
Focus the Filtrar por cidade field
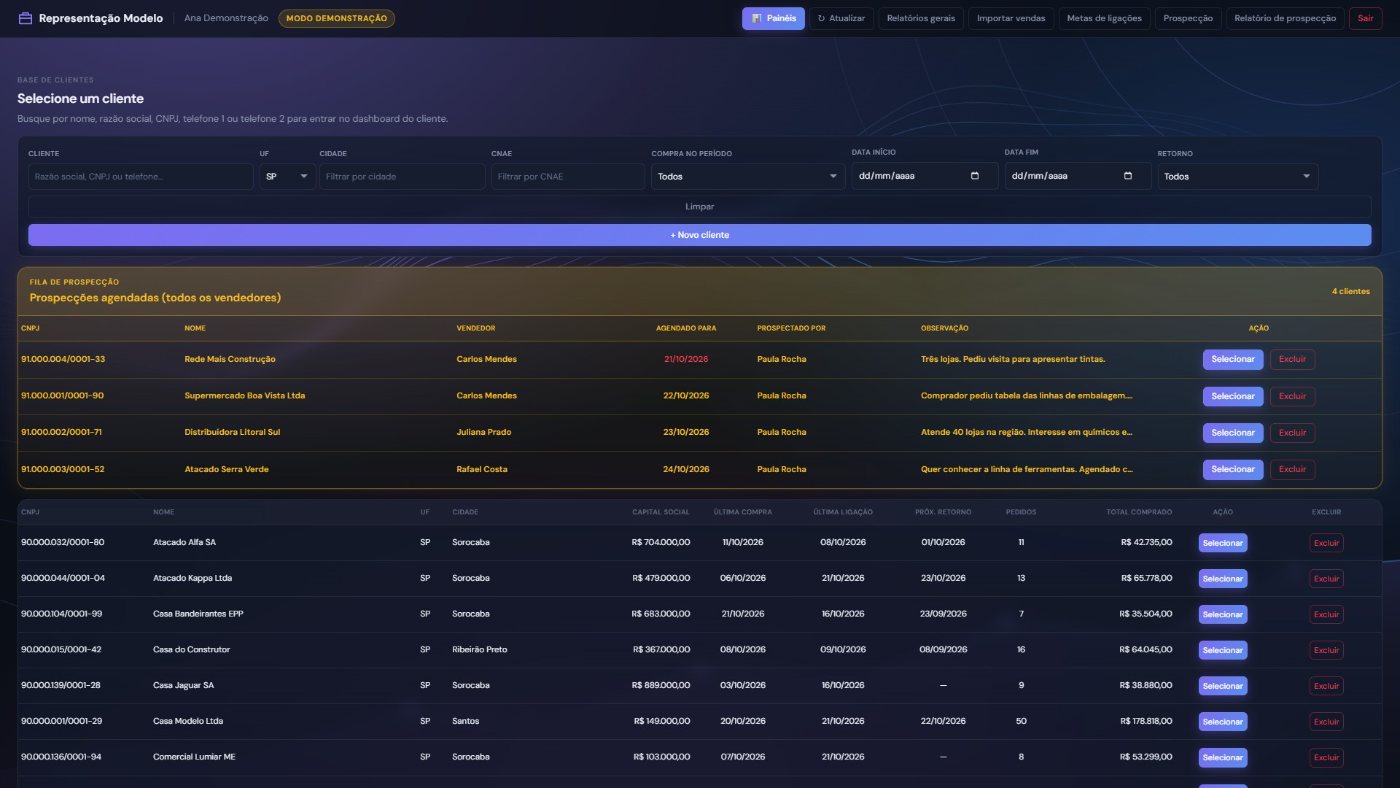tap(402, 176)
